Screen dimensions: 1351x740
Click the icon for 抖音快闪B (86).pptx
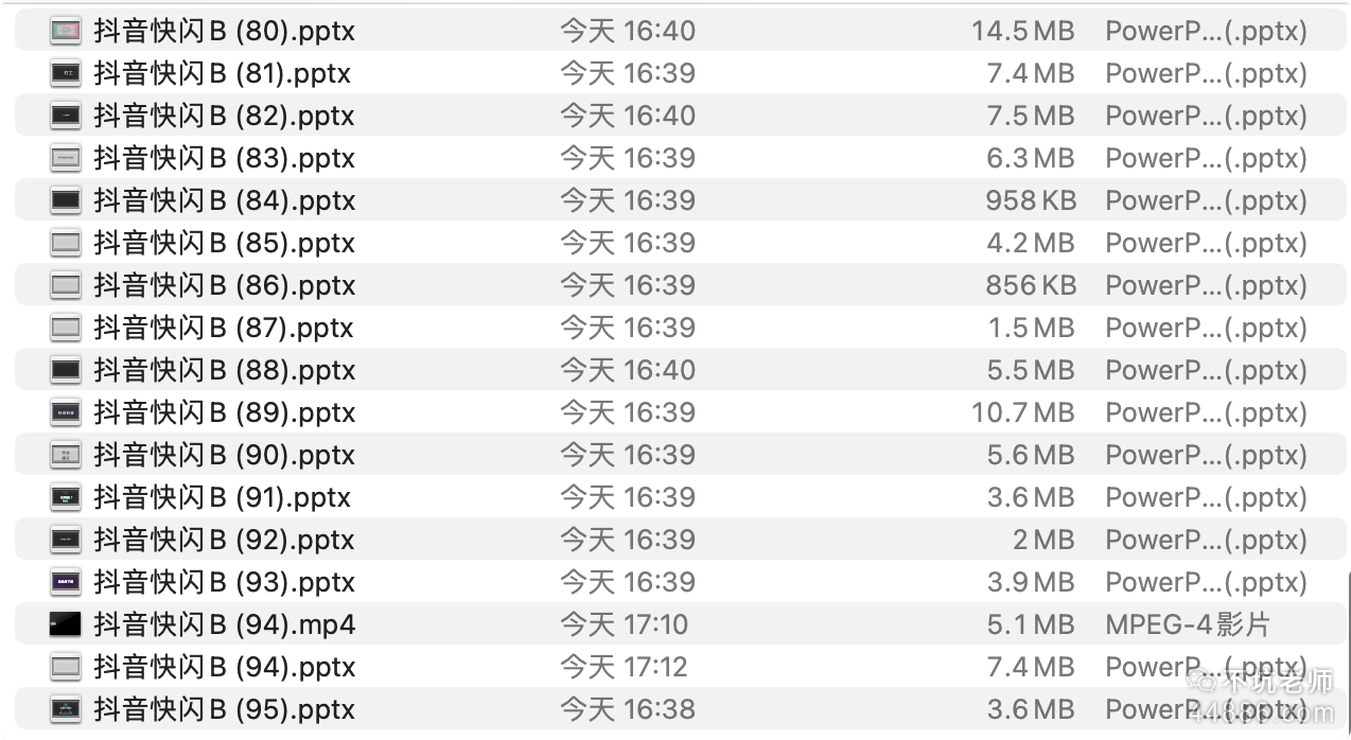click(65, 286)
